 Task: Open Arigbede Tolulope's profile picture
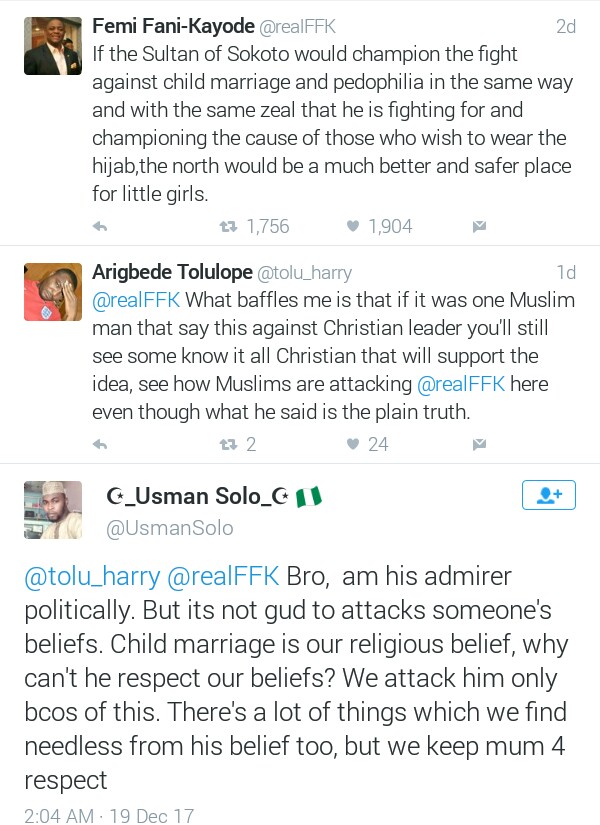[x=52, y=290]
